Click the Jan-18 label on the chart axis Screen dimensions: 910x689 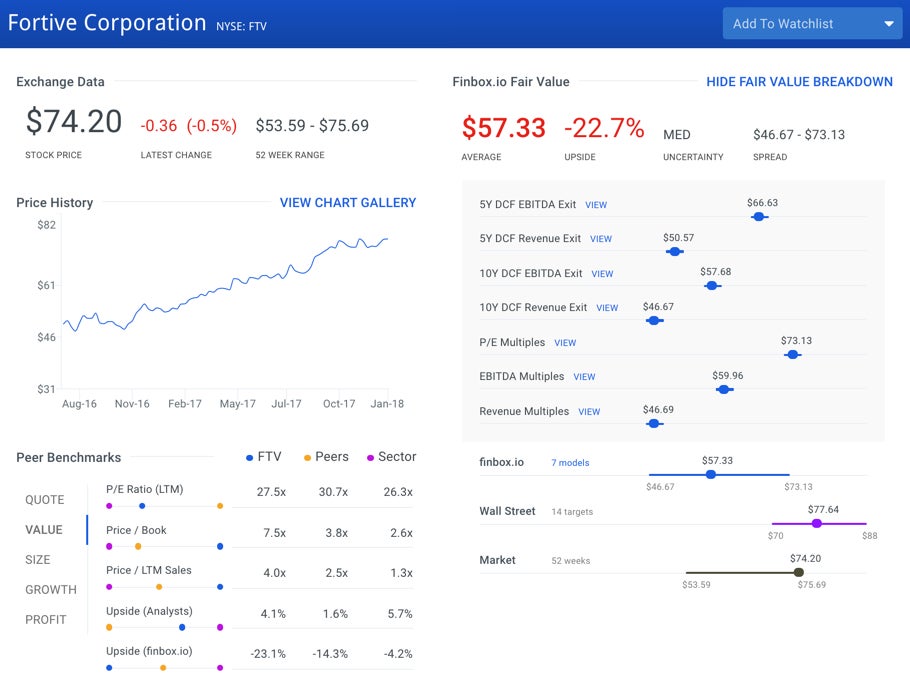(387, 404)
